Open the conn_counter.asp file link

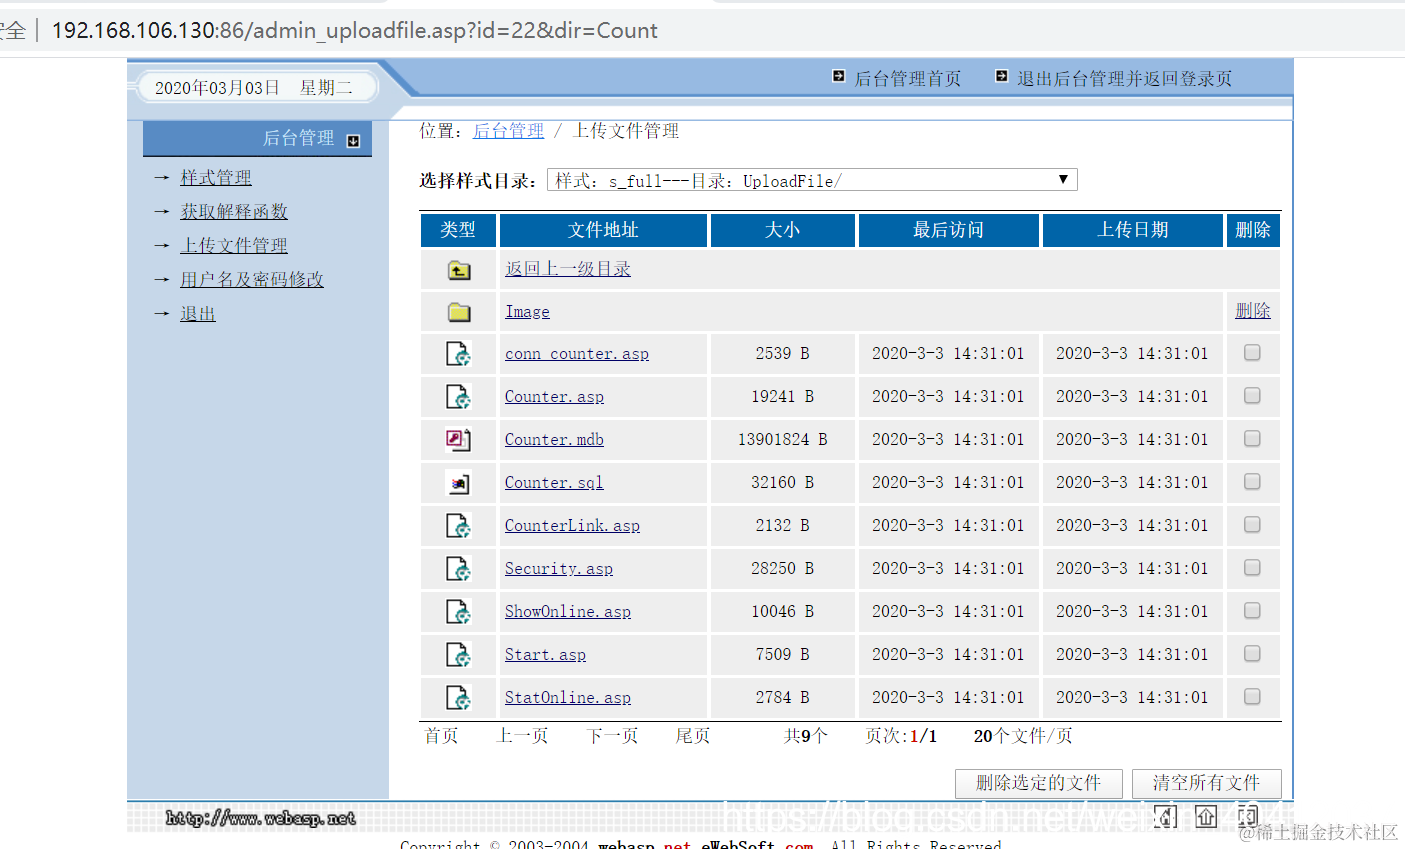pyautogui.click(x=577, y=354)
